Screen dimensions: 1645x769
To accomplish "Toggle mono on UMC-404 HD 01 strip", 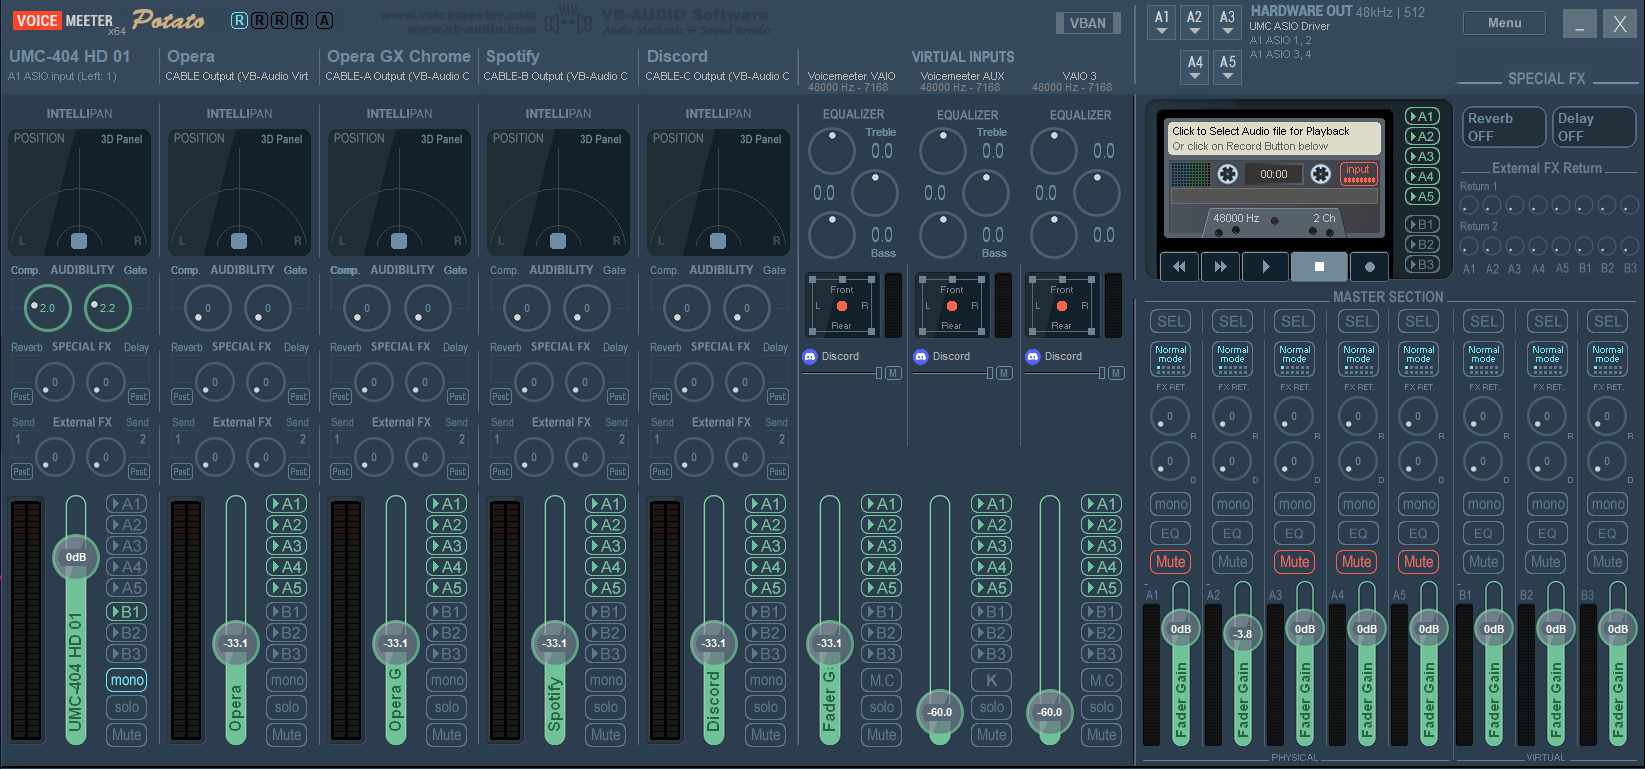I will pos(127,680).
